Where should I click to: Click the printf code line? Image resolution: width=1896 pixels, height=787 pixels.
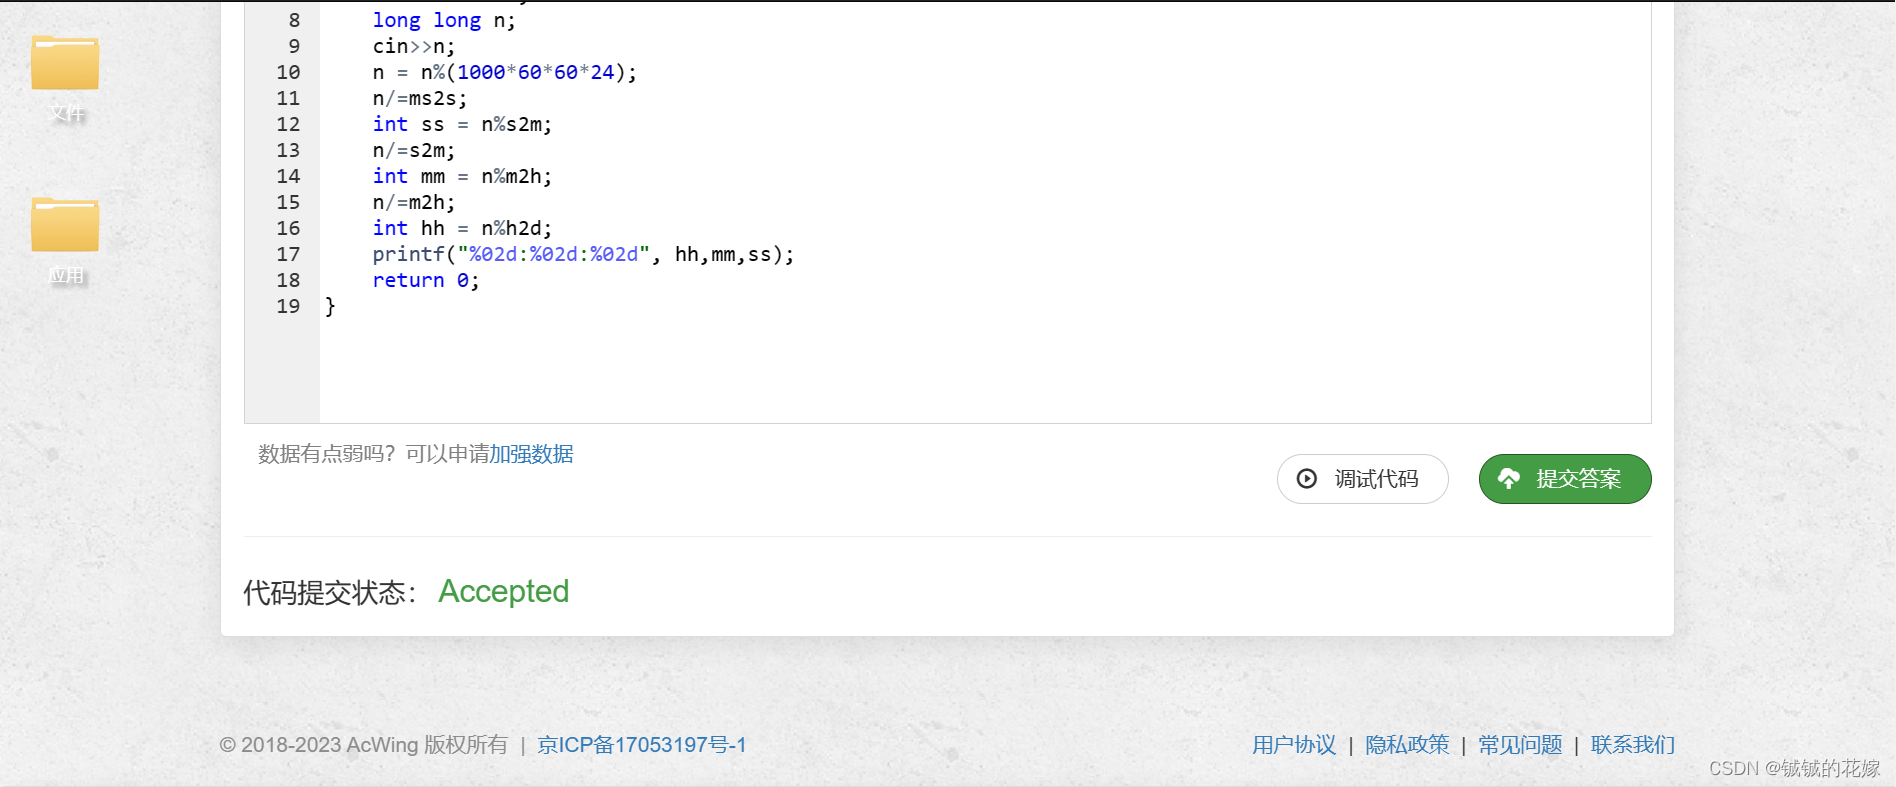(x=583, y=254)
